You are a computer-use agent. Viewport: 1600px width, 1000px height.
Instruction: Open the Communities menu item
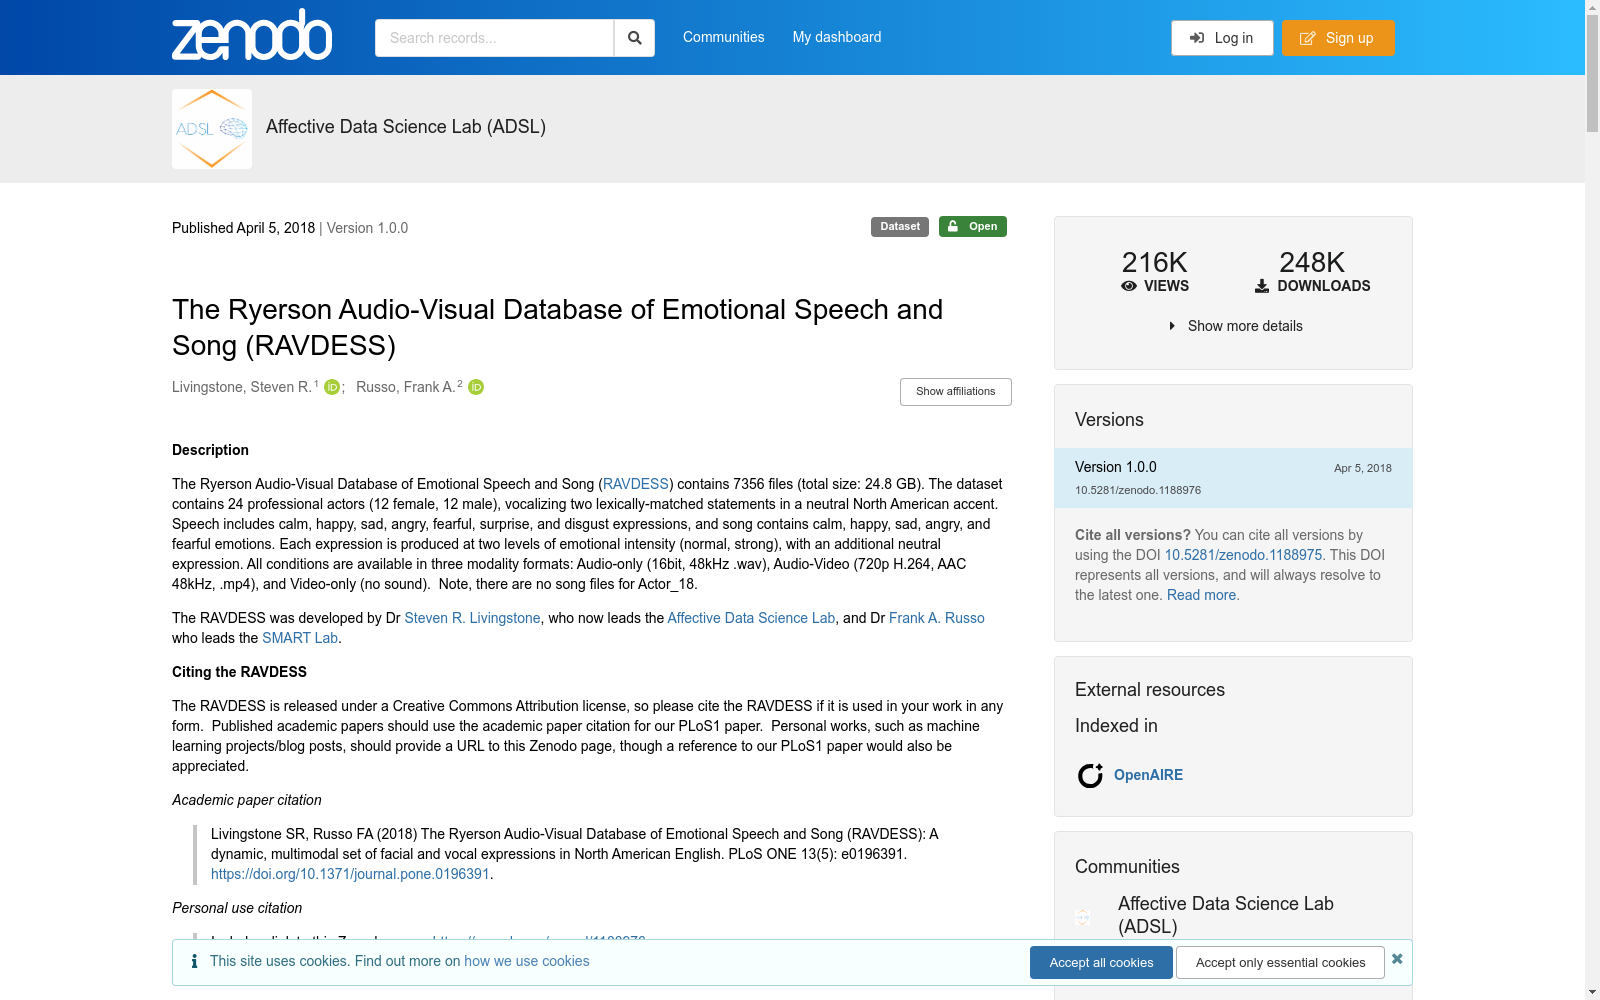point(723,37)
